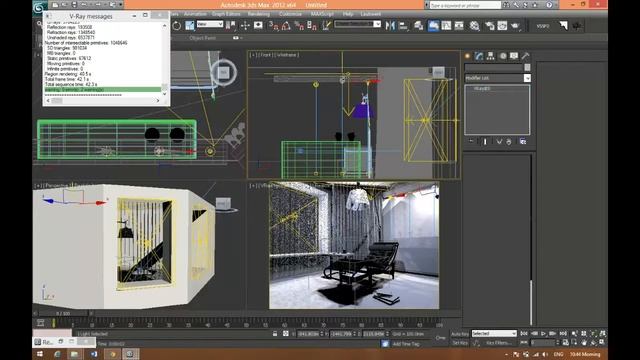The height and width of the screenshot is (360, 640).
Task: Remove modifier from the stack
Action: click(509, 142)
